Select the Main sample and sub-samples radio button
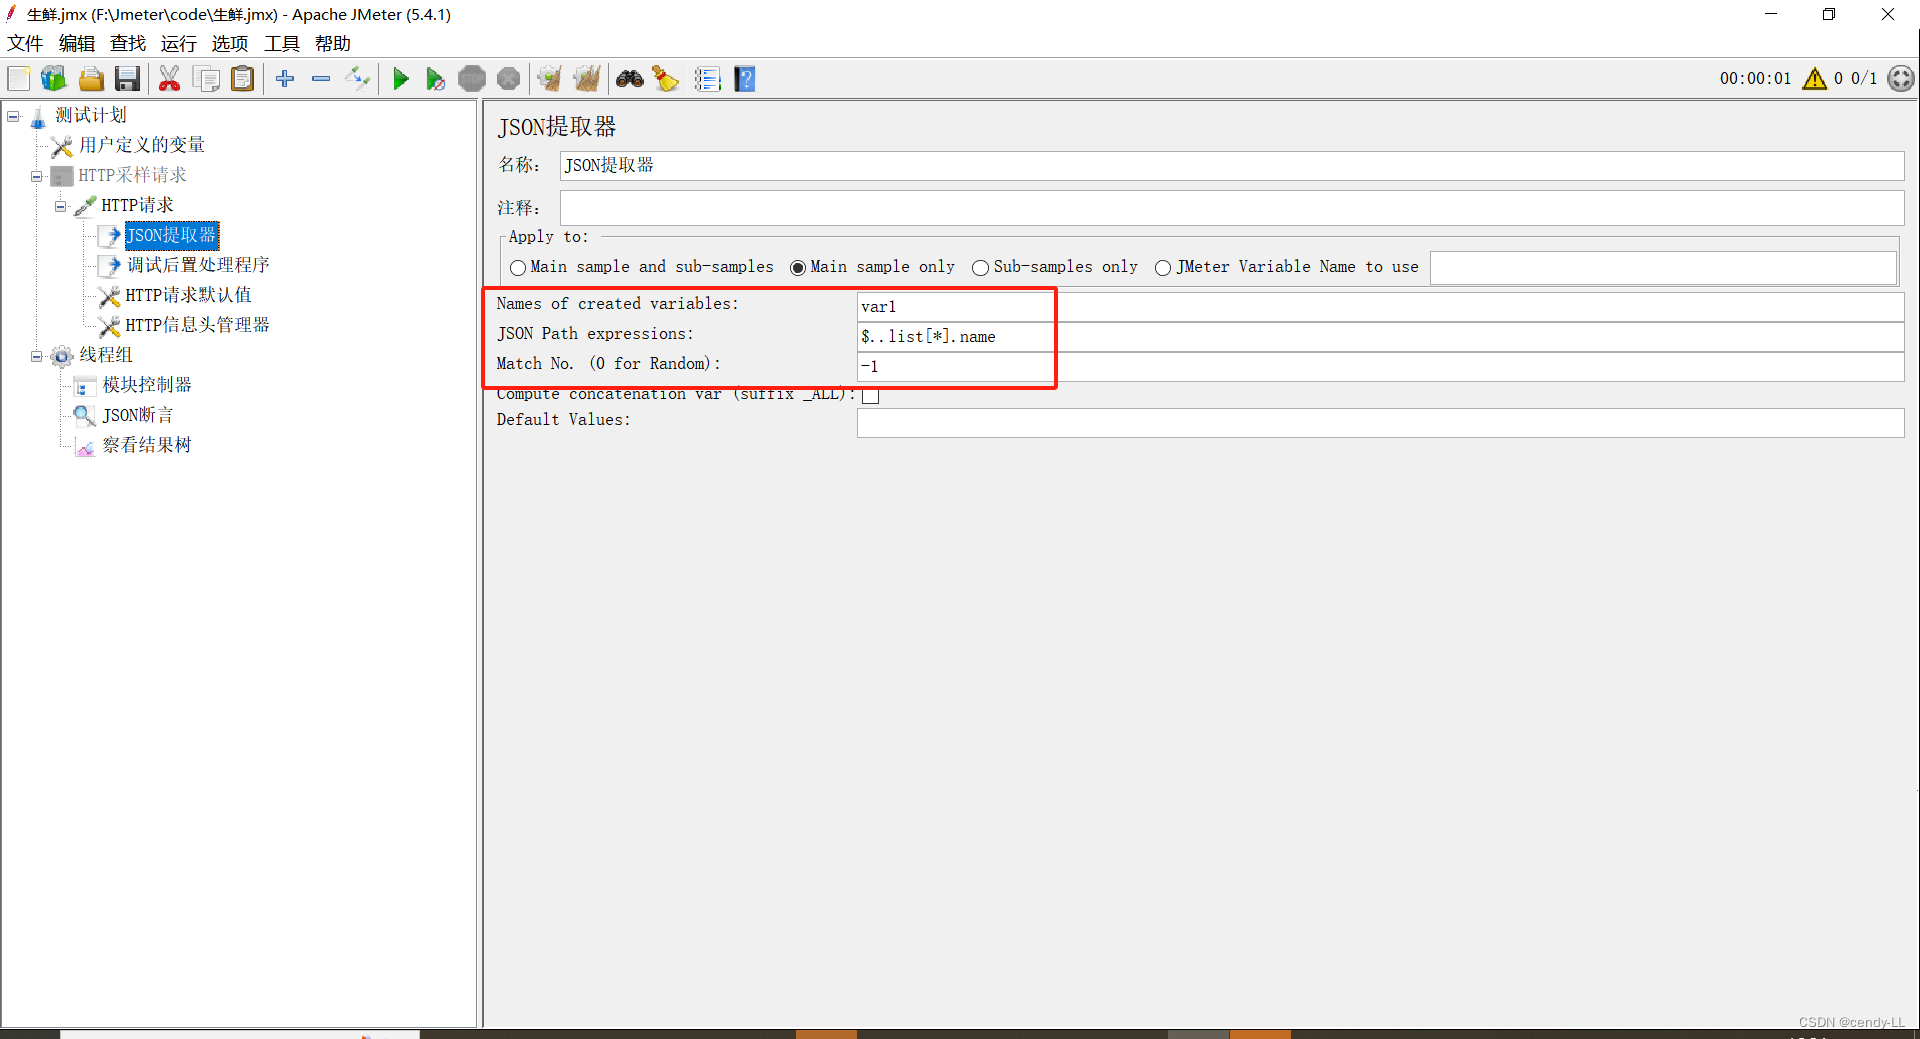The image size is (1920, 1039). [x=518, y=267]
